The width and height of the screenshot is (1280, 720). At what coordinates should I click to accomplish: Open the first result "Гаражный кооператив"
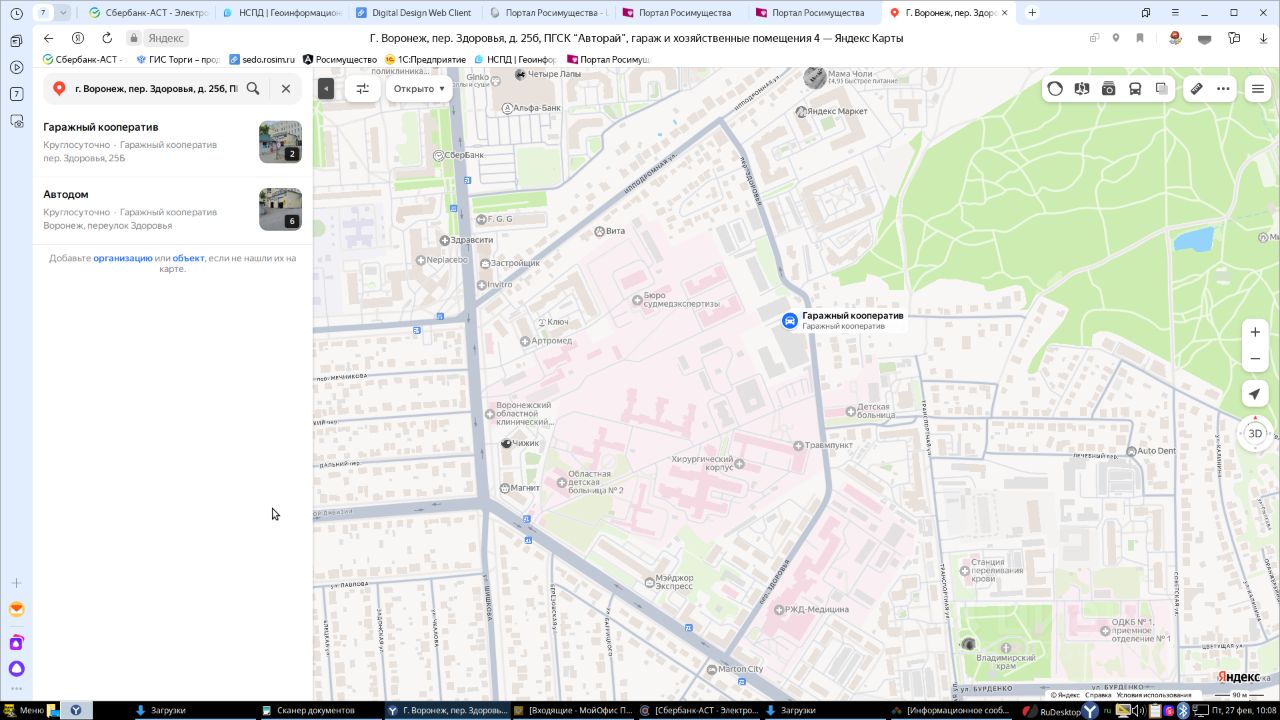(x=101, y=127)
